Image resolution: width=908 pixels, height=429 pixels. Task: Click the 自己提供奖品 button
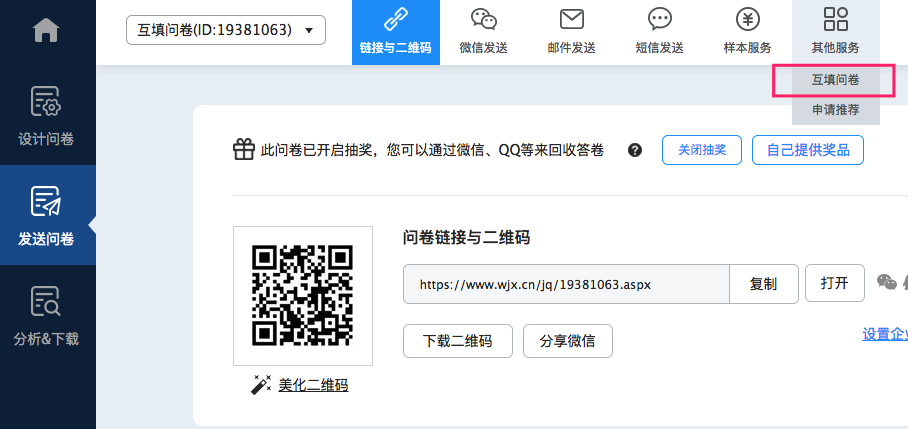pyautogui.click(x=808, y=151)
